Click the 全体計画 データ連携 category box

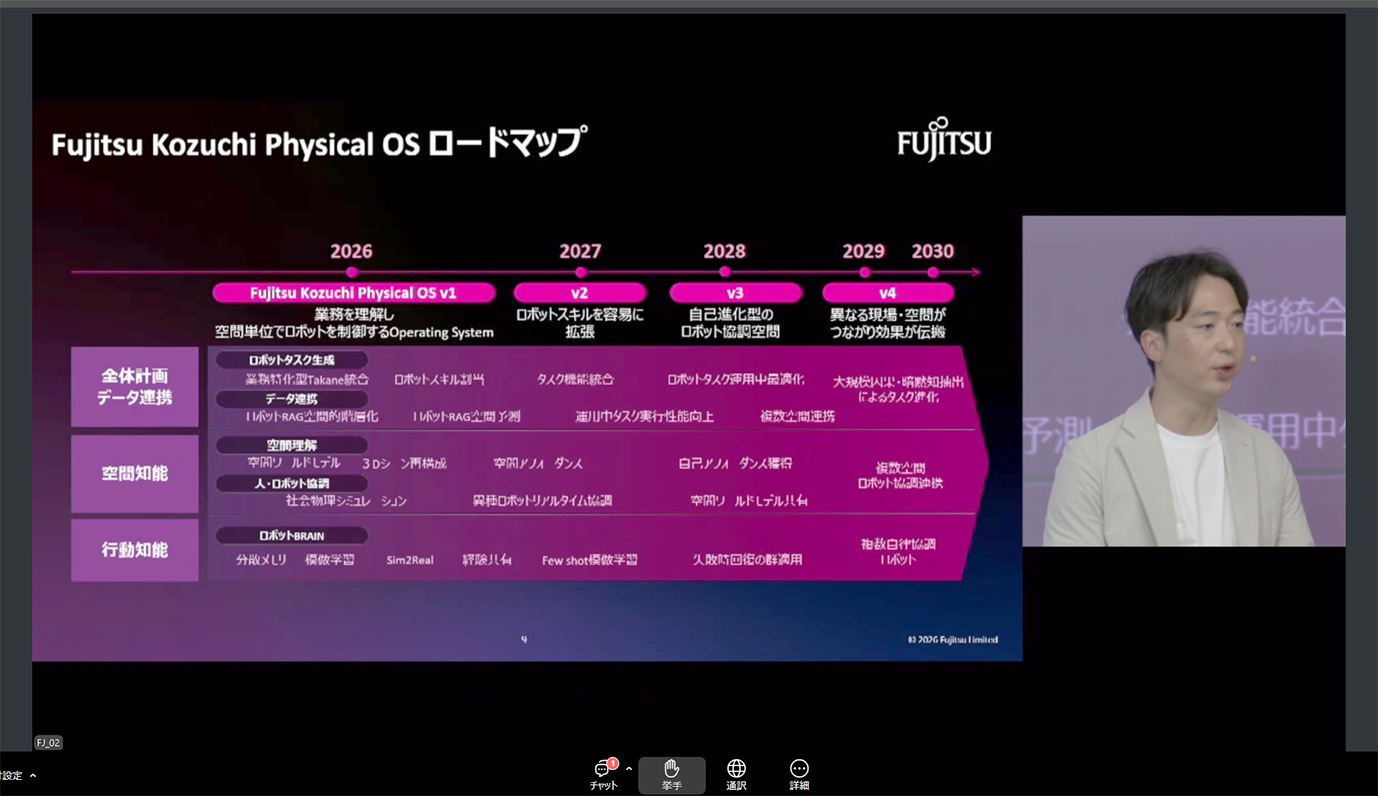click(x=135, y=387)
